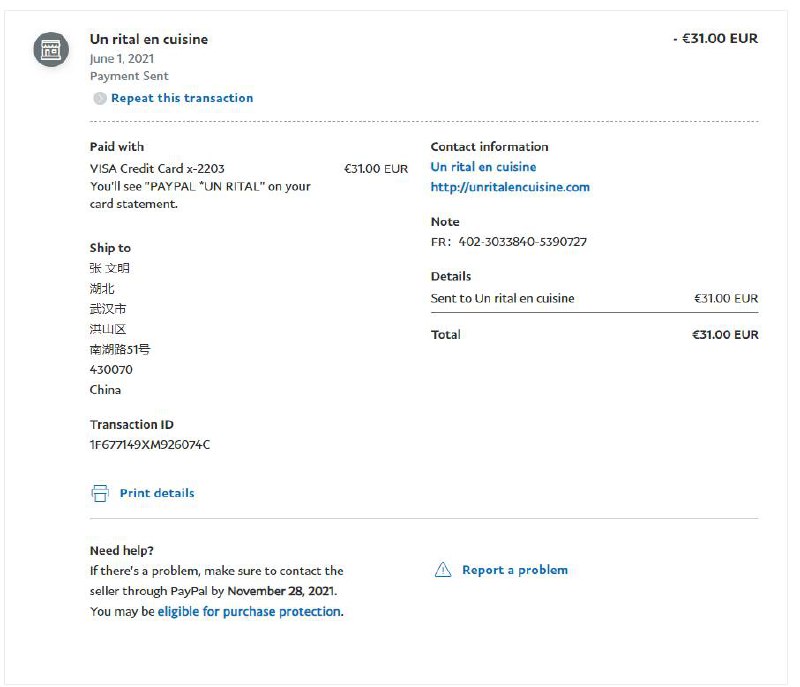The height and width of the screenshot is (687, 800).
Task: Click the printer icon
Action: coord(100,493)
